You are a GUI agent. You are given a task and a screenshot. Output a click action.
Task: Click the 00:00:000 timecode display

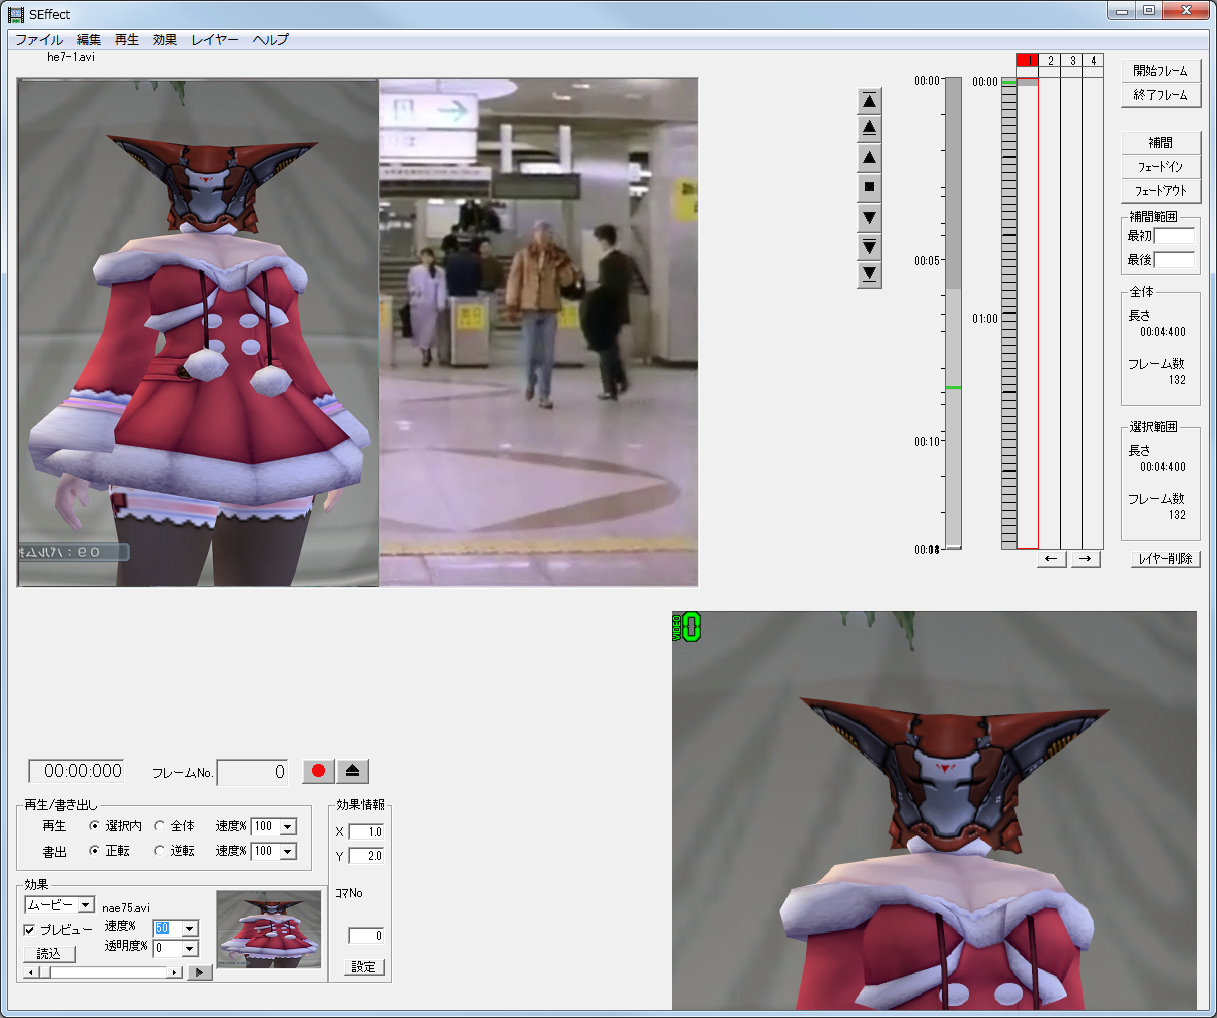[x=76, y=771]
